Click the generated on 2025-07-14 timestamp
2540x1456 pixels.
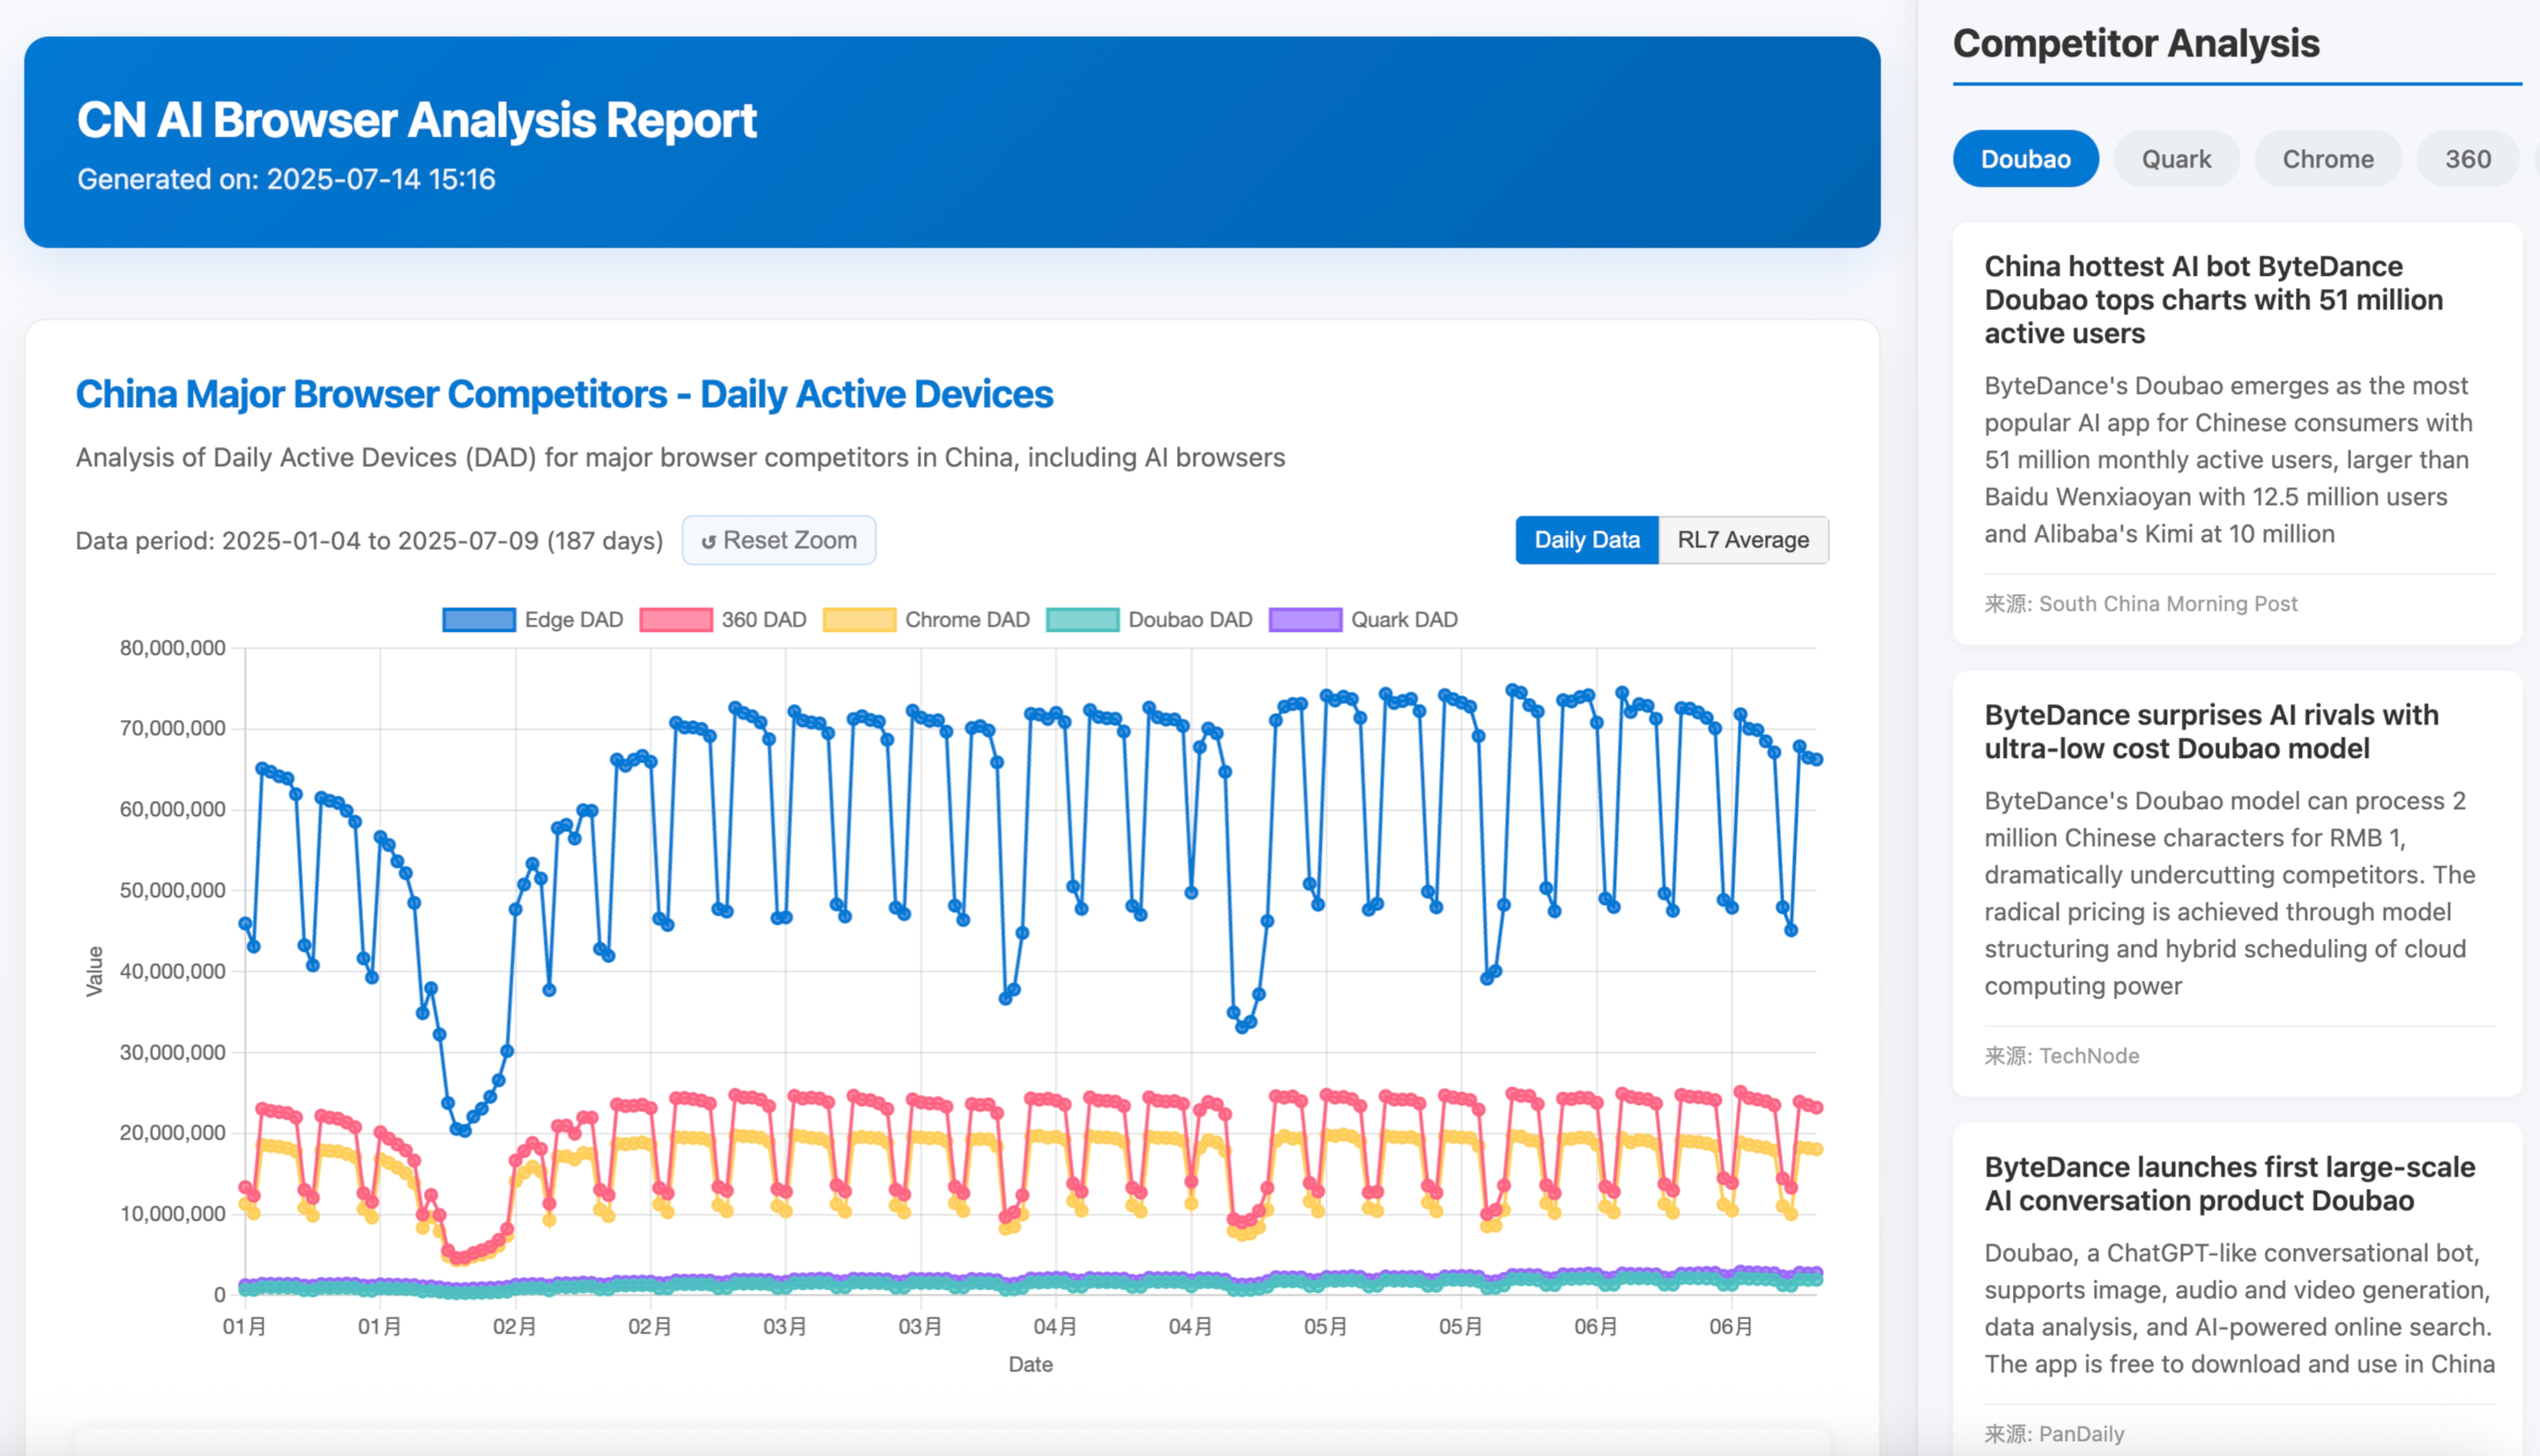[x=286, y=179]
